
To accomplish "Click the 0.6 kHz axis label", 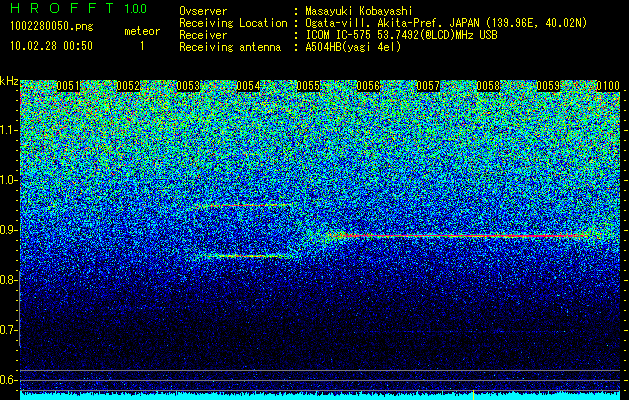I will pos(8,380).
